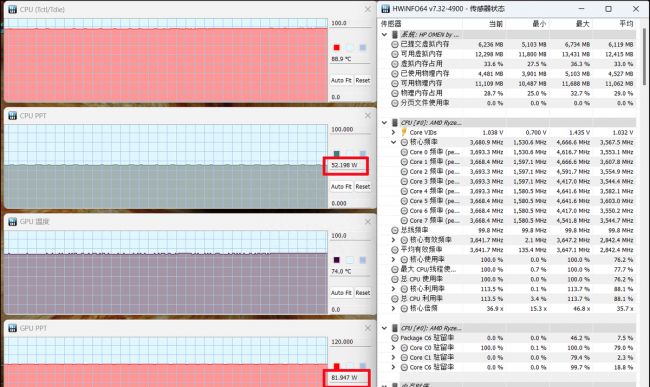This screenshot has width=650, height=387.
Task: Click the 120.000 max value field in GPU PPT graph
Action: click(x=350, y=342)
